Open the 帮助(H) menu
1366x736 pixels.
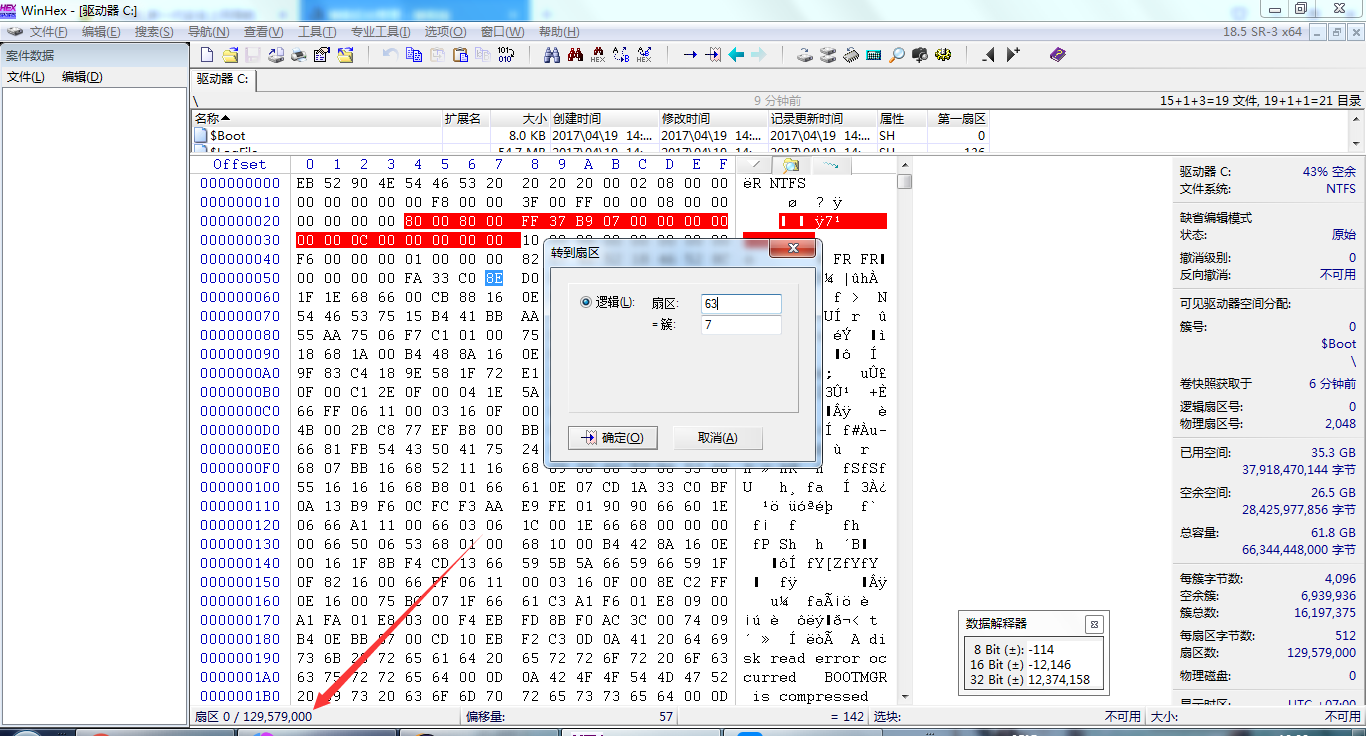pyautogui.click(x=559, y=32)
